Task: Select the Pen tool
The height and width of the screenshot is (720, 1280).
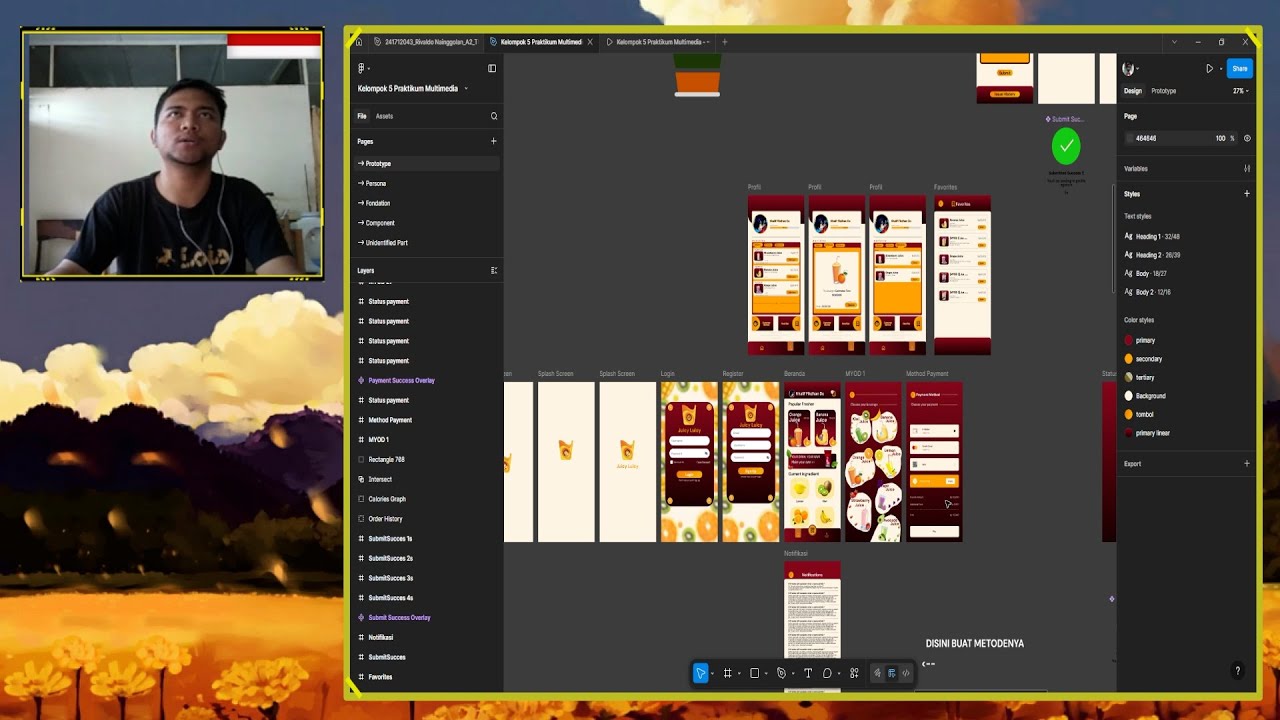Action: coord(781,673)
